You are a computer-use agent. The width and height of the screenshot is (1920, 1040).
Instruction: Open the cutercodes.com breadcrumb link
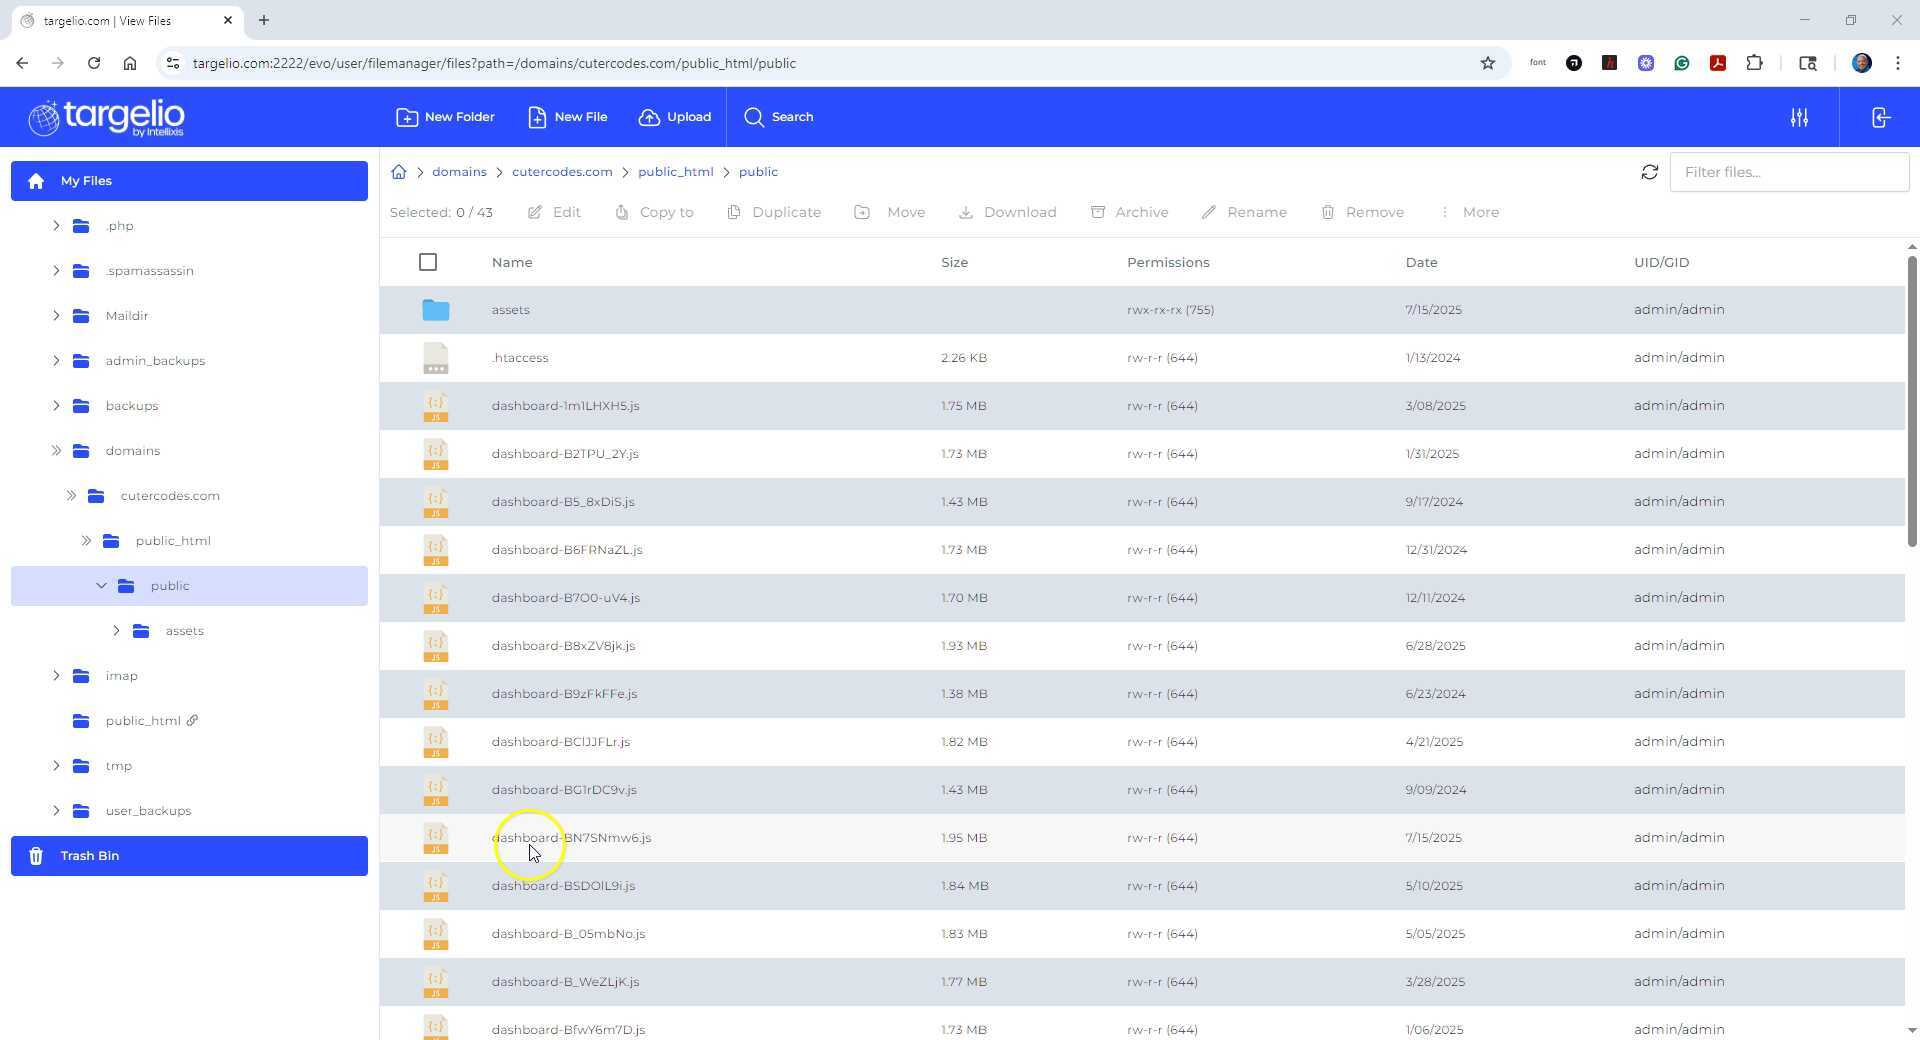coord(561,171)
